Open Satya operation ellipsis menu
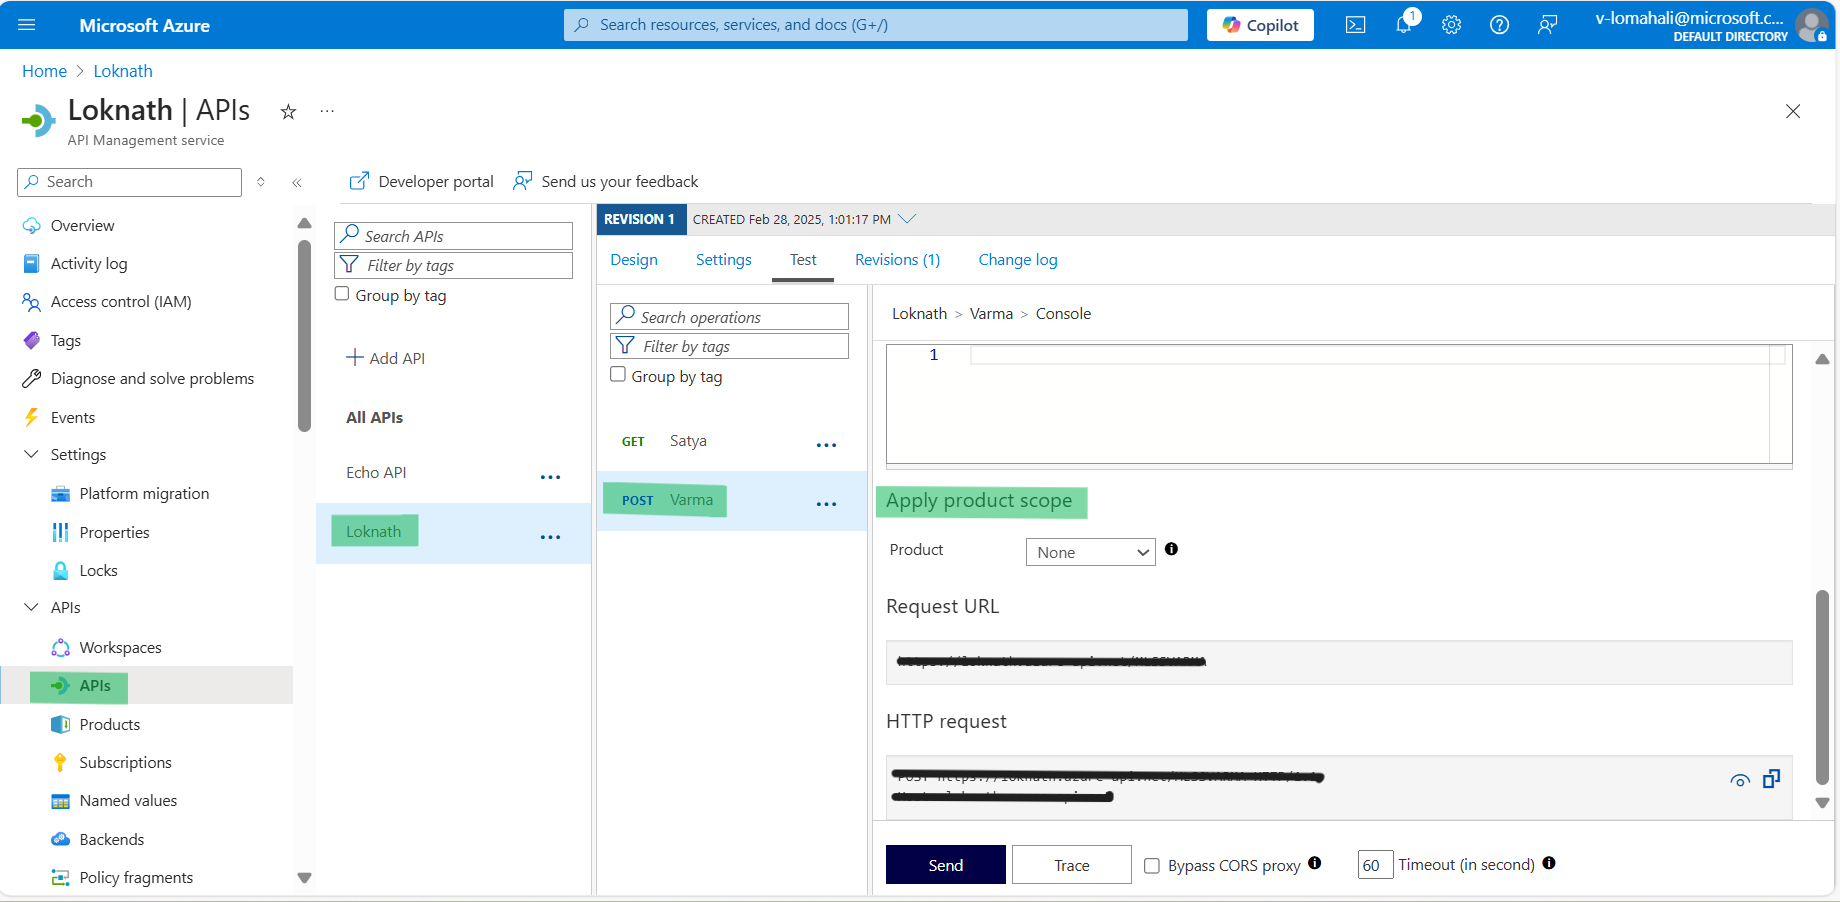The image size is (1840, 902). point(826,445)
